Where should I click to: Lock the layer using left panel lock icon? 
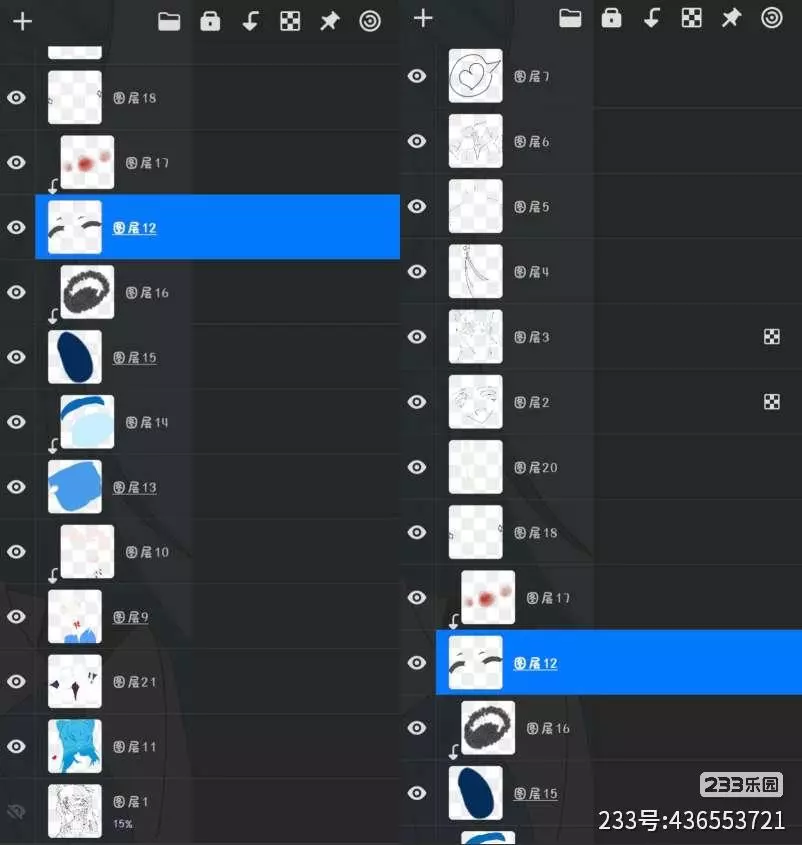pos(210,22)
